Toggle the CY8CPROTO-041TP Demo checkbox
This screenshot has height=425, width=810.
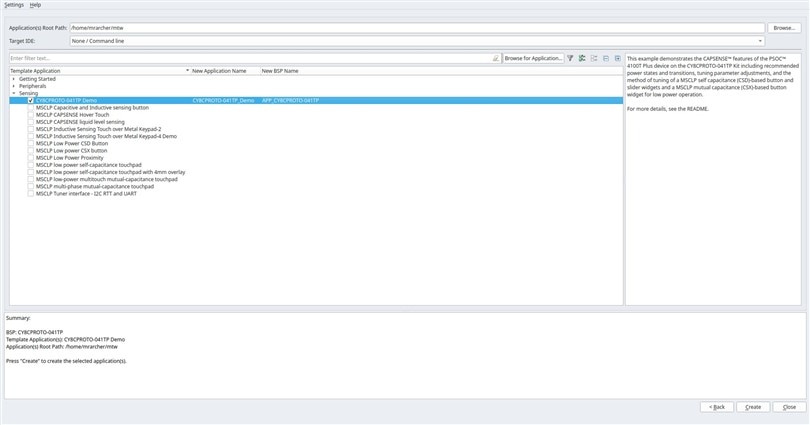point(31,101)
